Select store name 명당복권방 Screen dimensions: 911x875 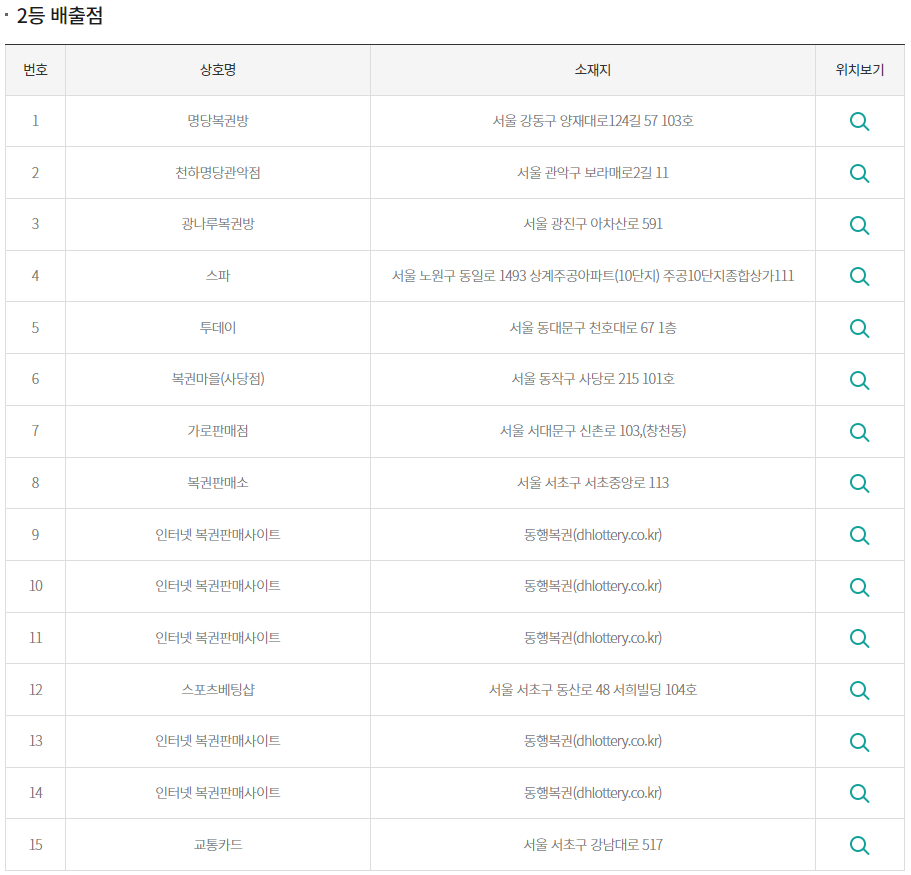tap(218, 121)
